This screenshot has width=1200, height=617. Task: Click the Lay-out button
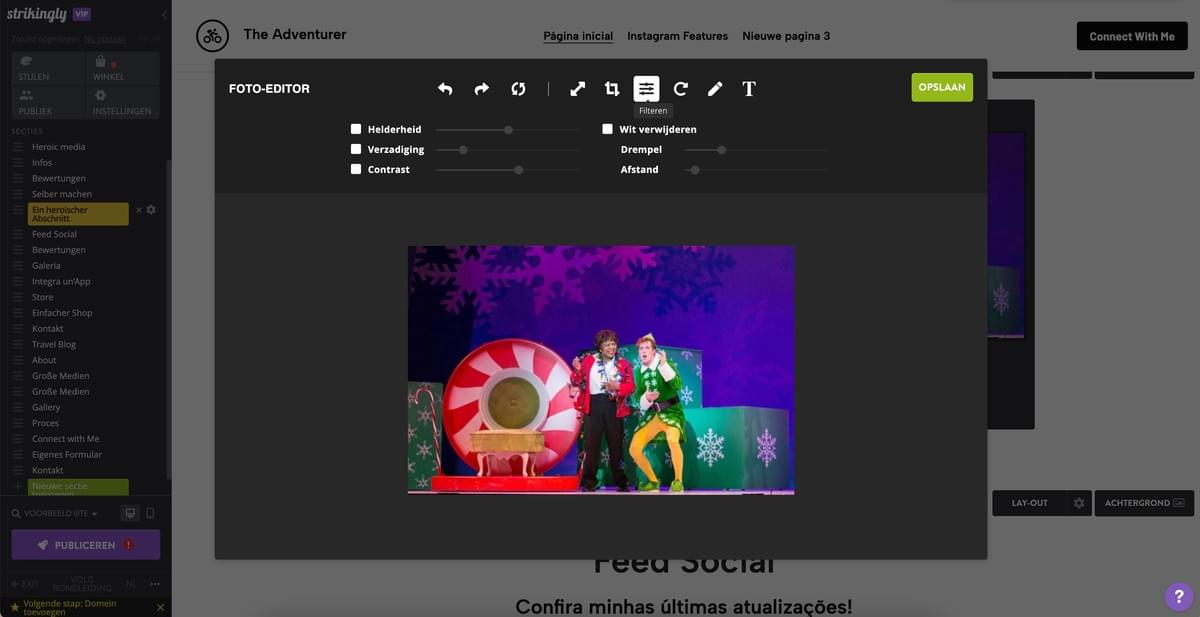pyautogui.click(x=1029, y=503)
